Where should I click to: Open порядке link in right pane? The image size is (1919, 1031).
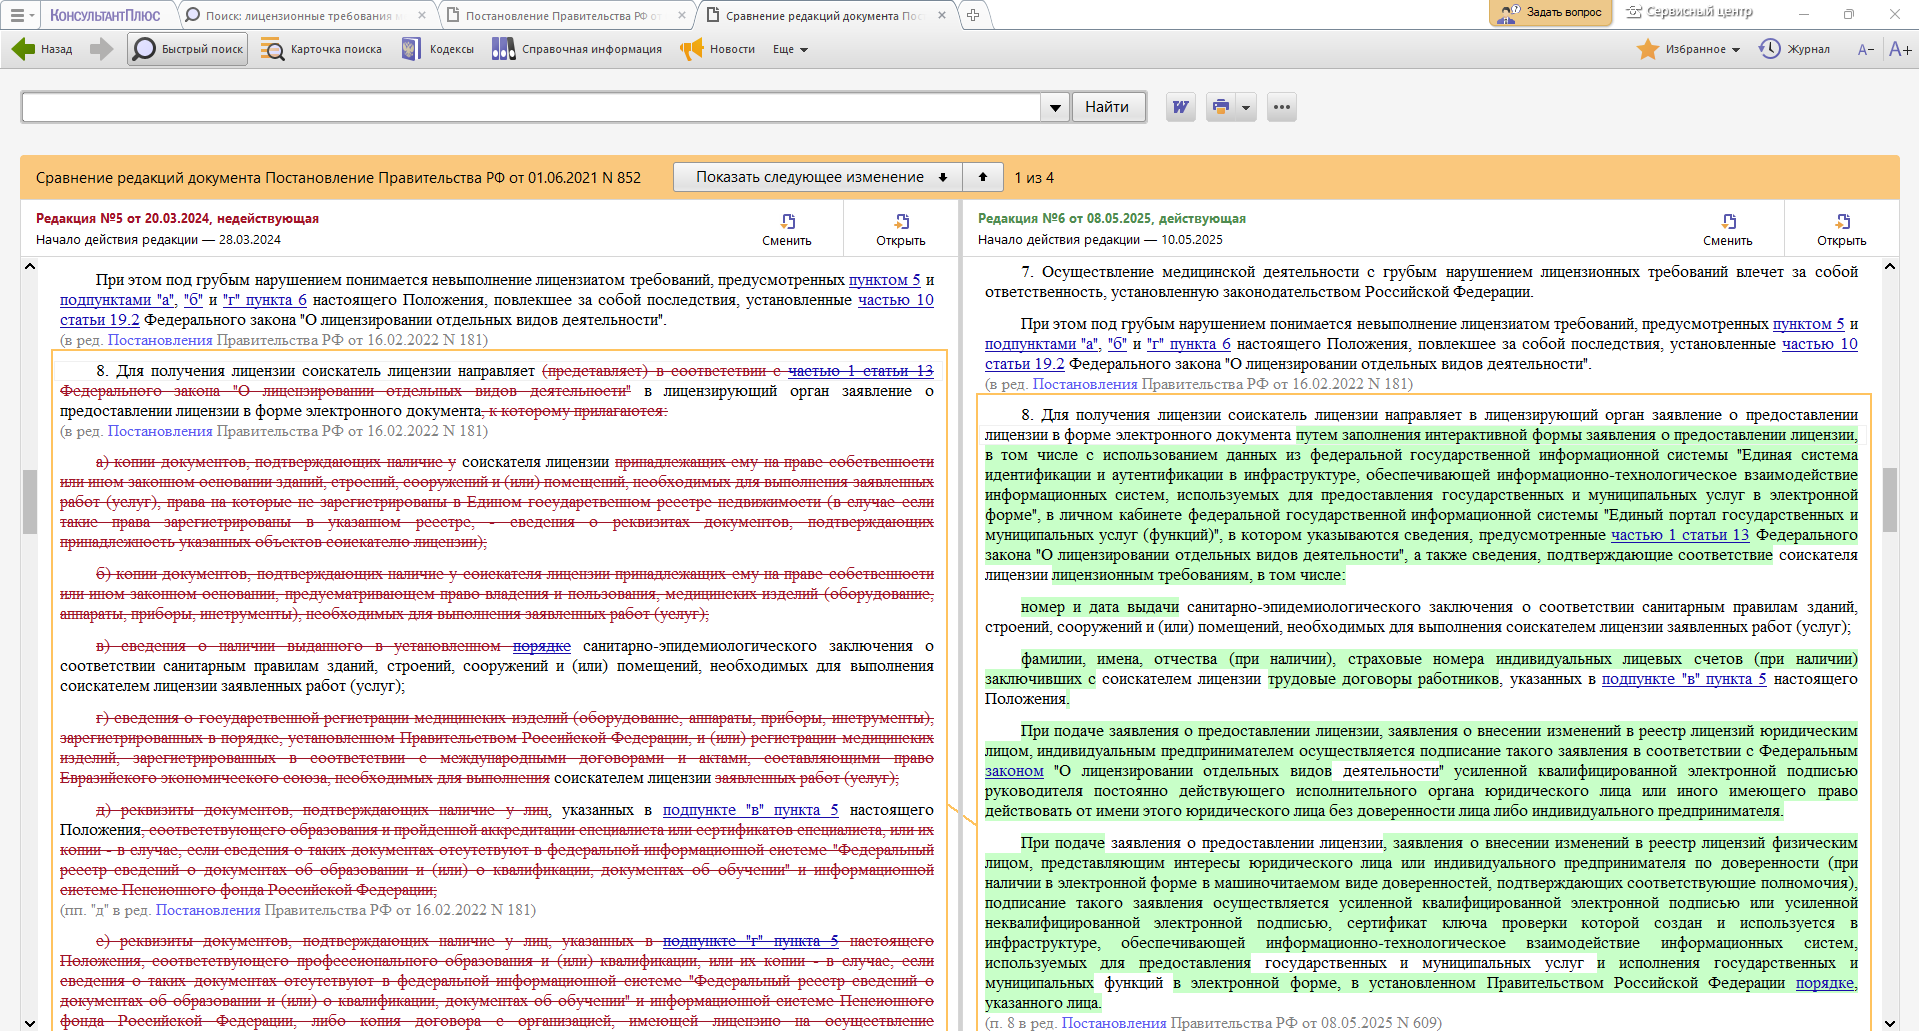(1825, 983)
